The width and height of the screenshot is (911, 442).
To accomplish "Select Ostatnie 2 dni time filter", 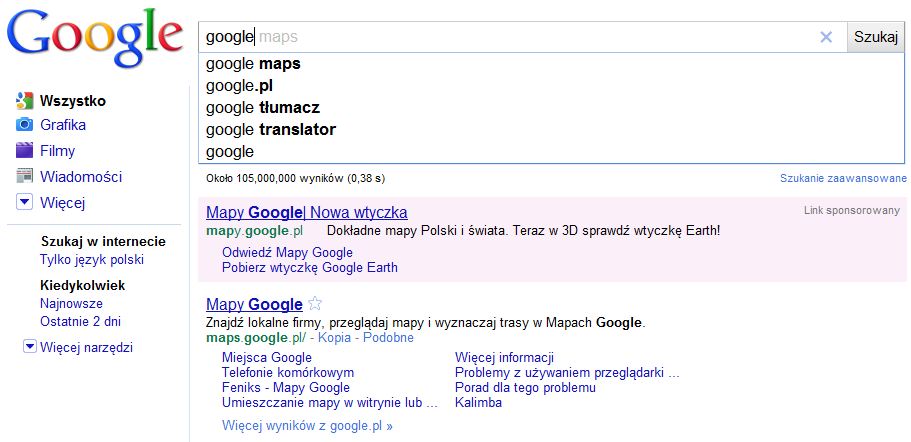I will [81, 321].
